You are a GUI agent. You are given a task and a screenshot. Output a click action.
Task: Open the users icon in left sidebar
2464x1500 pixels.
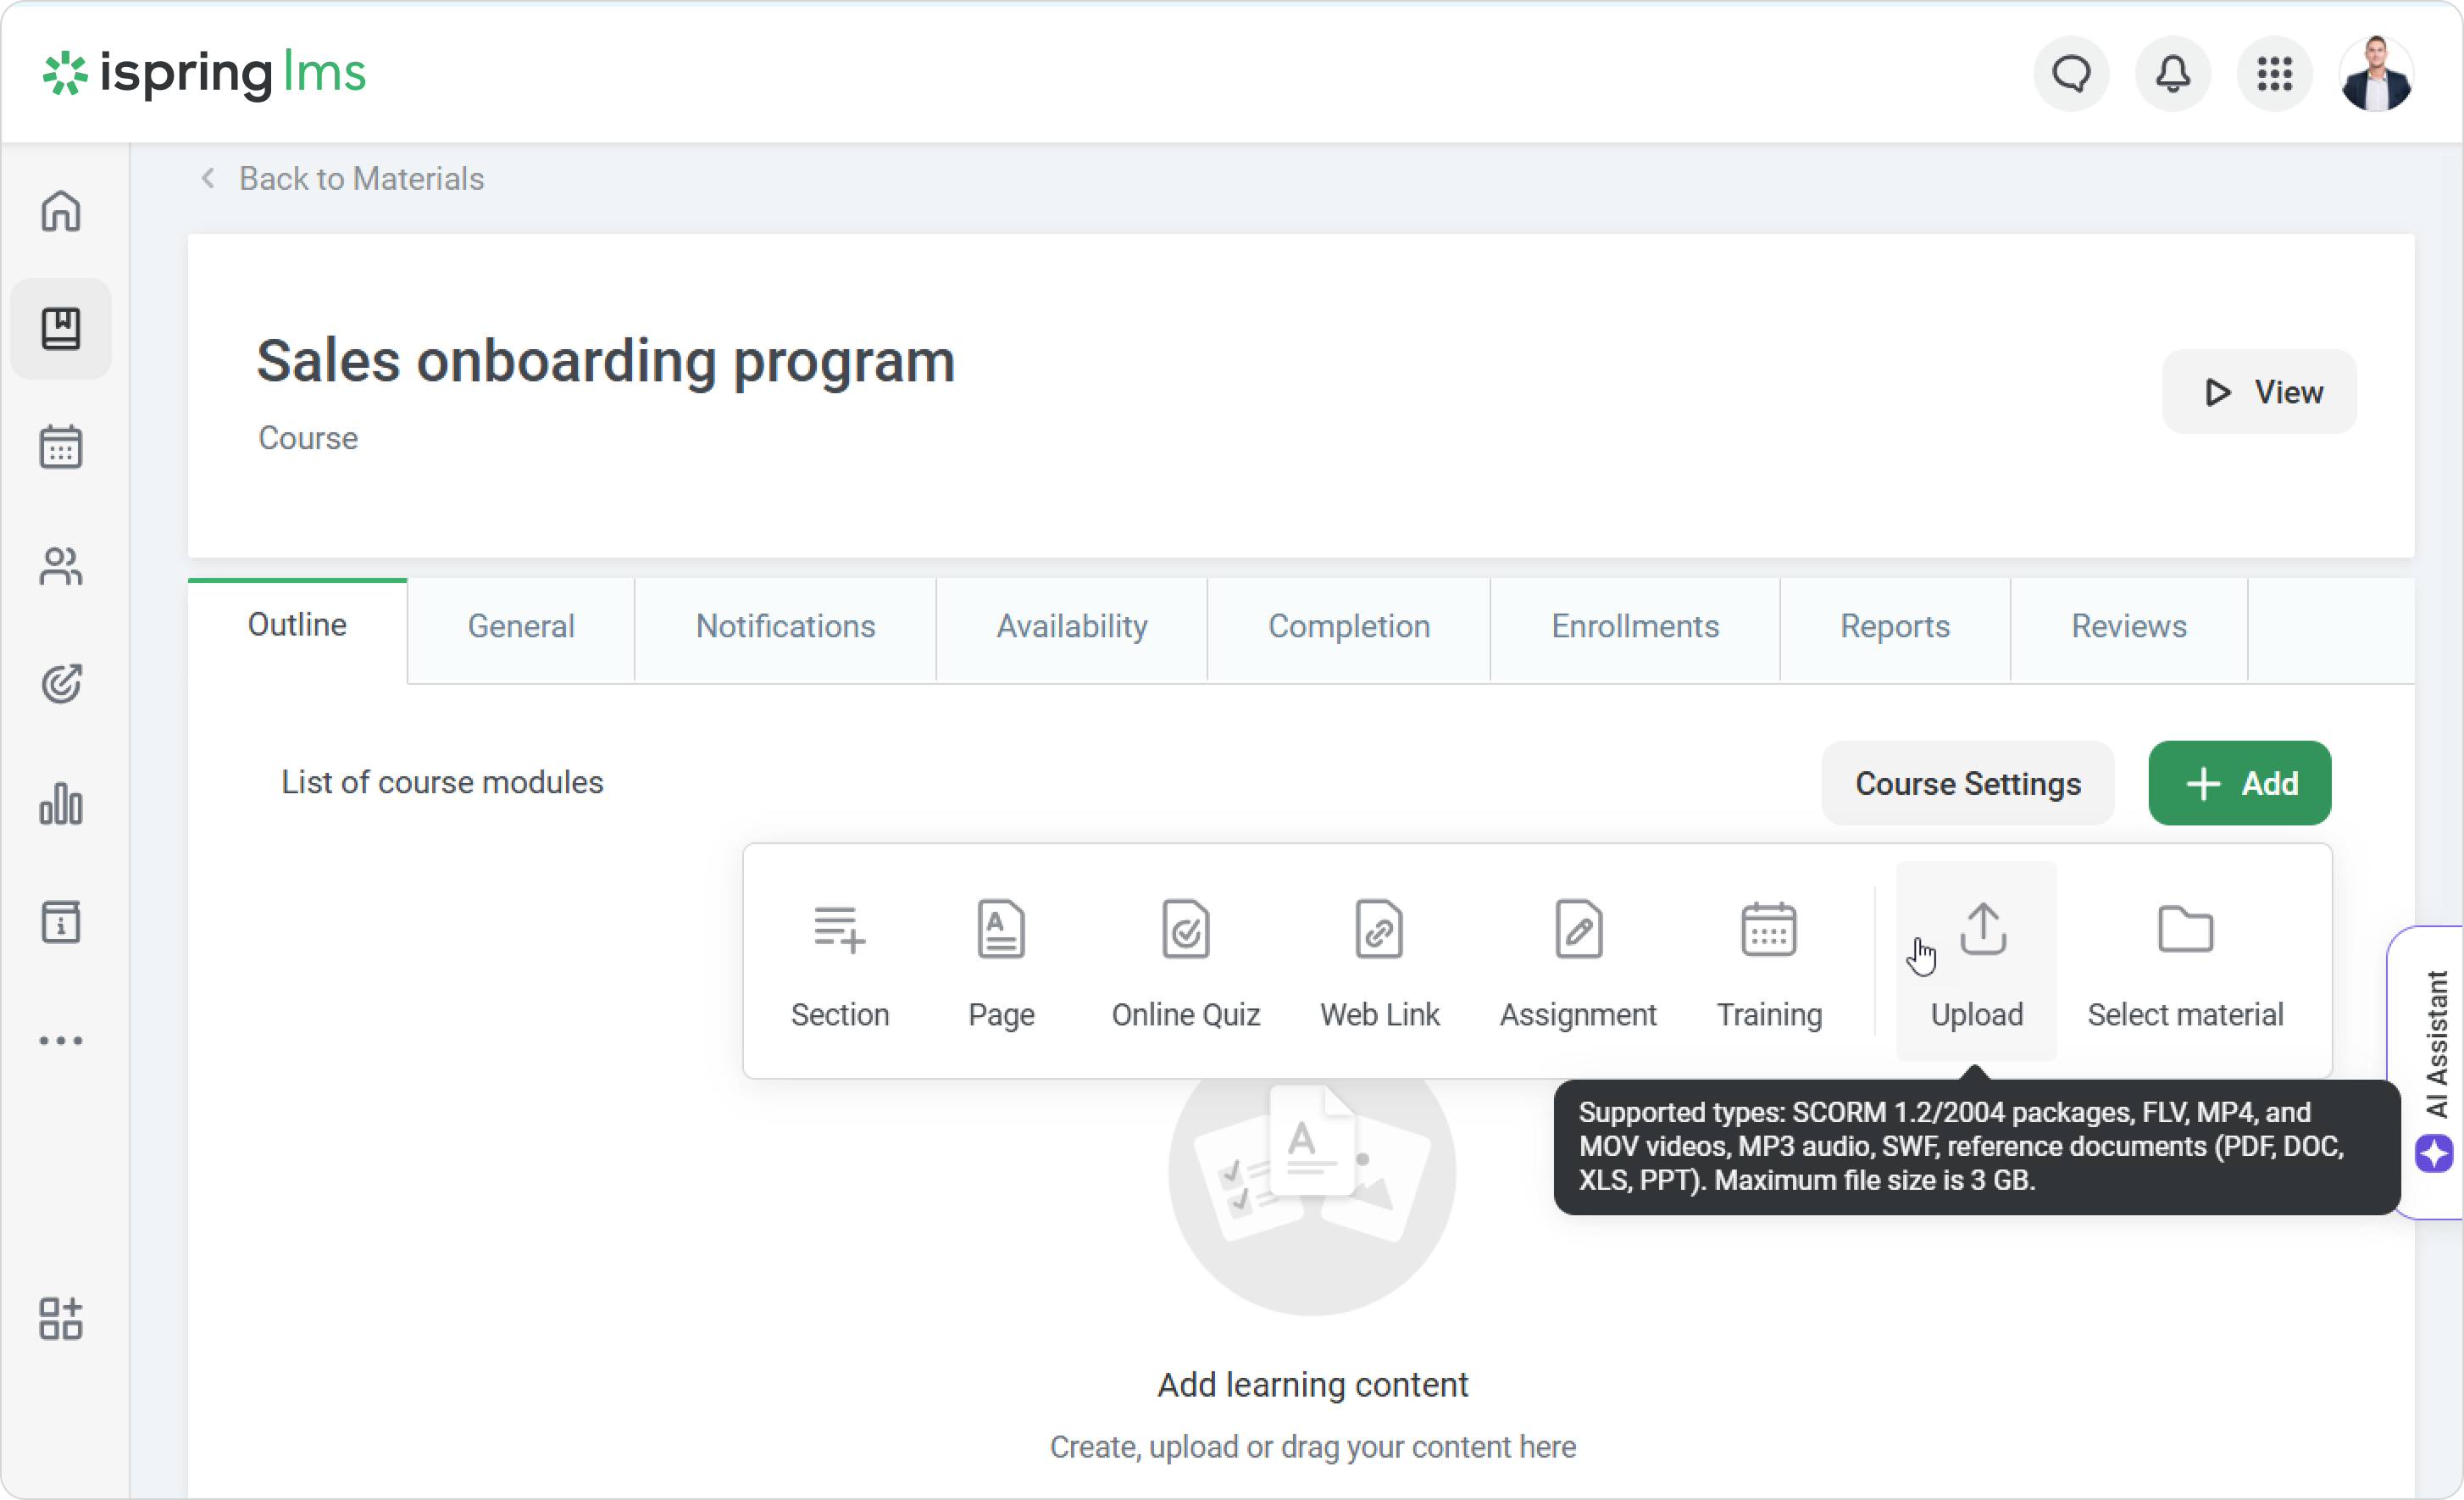pos(61,566)
